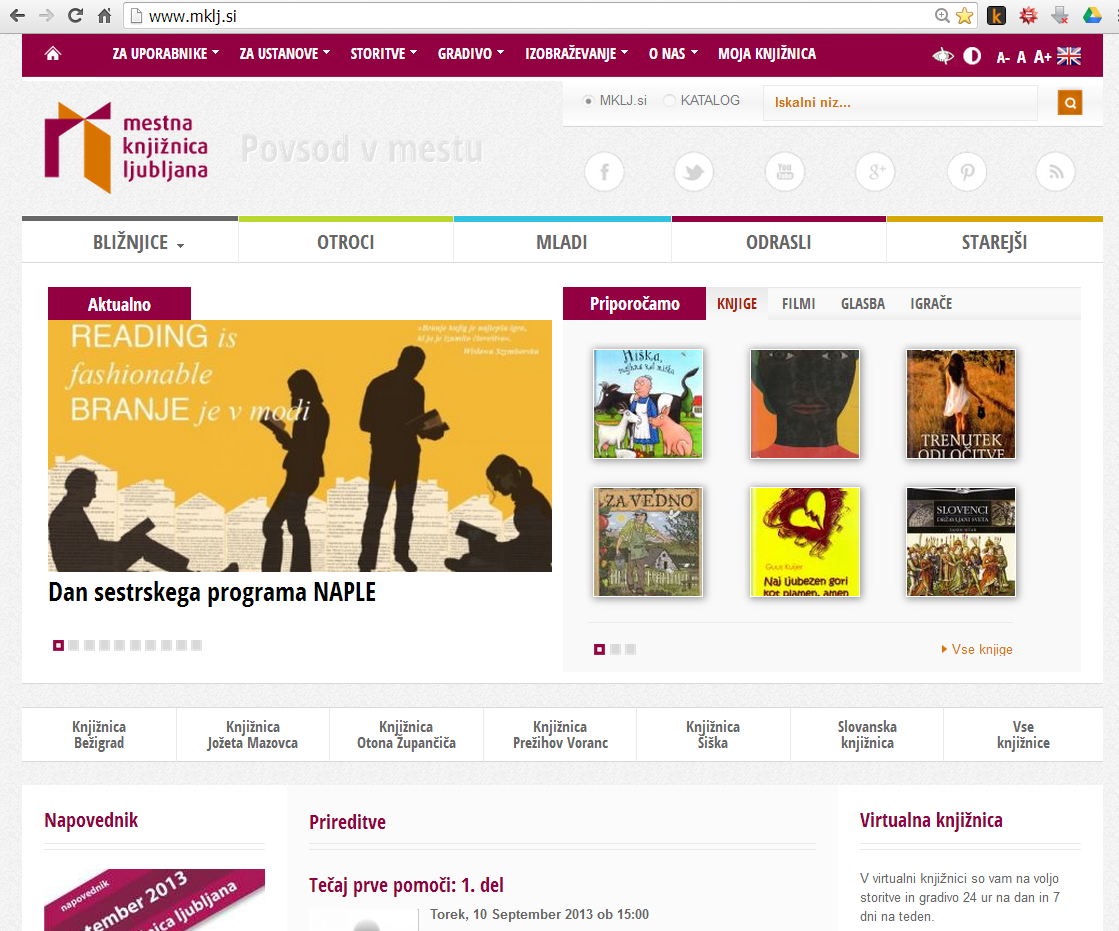
Task: Click the orange search button
Action: [x=1070, y=103]
